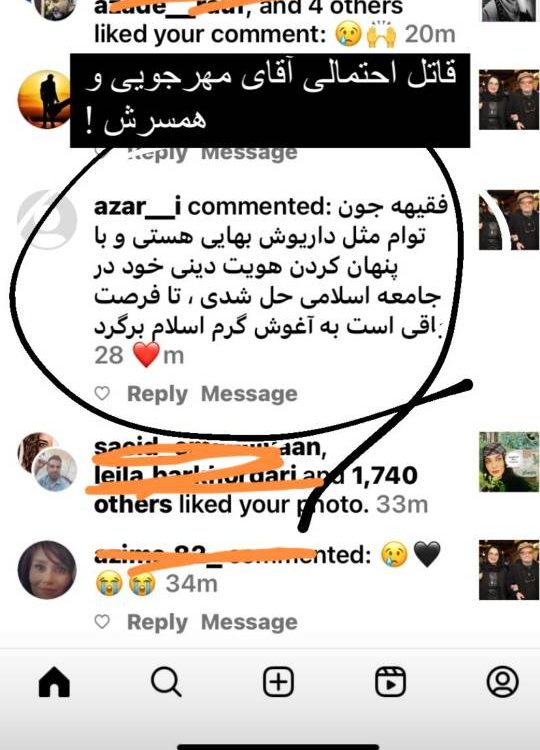Reply to azar__i's comment

point(157,394)
